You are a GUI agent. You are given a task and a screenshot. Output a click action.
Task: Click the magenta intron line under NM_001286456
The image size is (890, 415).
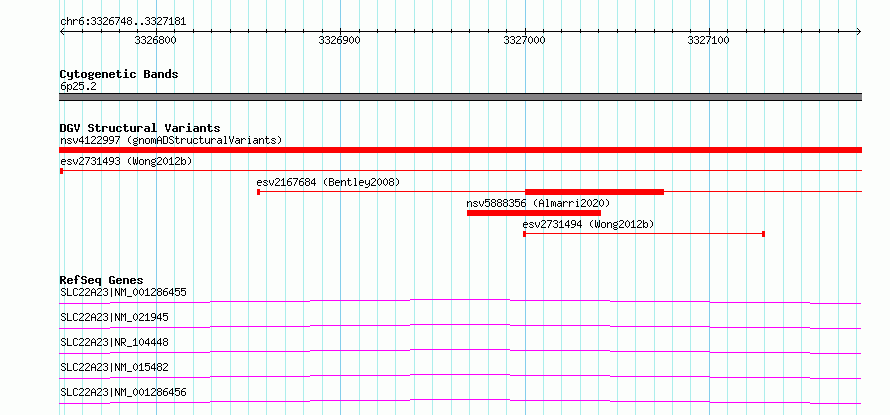click(x=460, y=401)
